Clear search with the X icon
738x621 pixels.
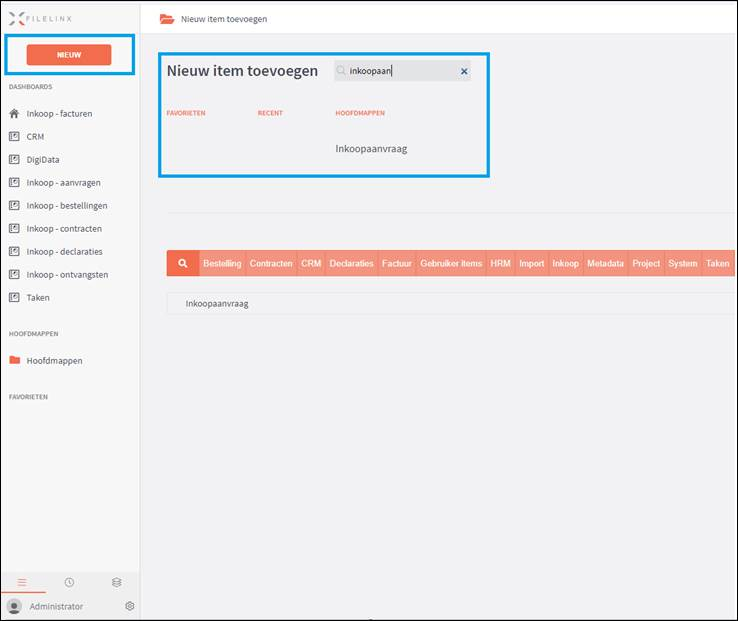[464, 72]
